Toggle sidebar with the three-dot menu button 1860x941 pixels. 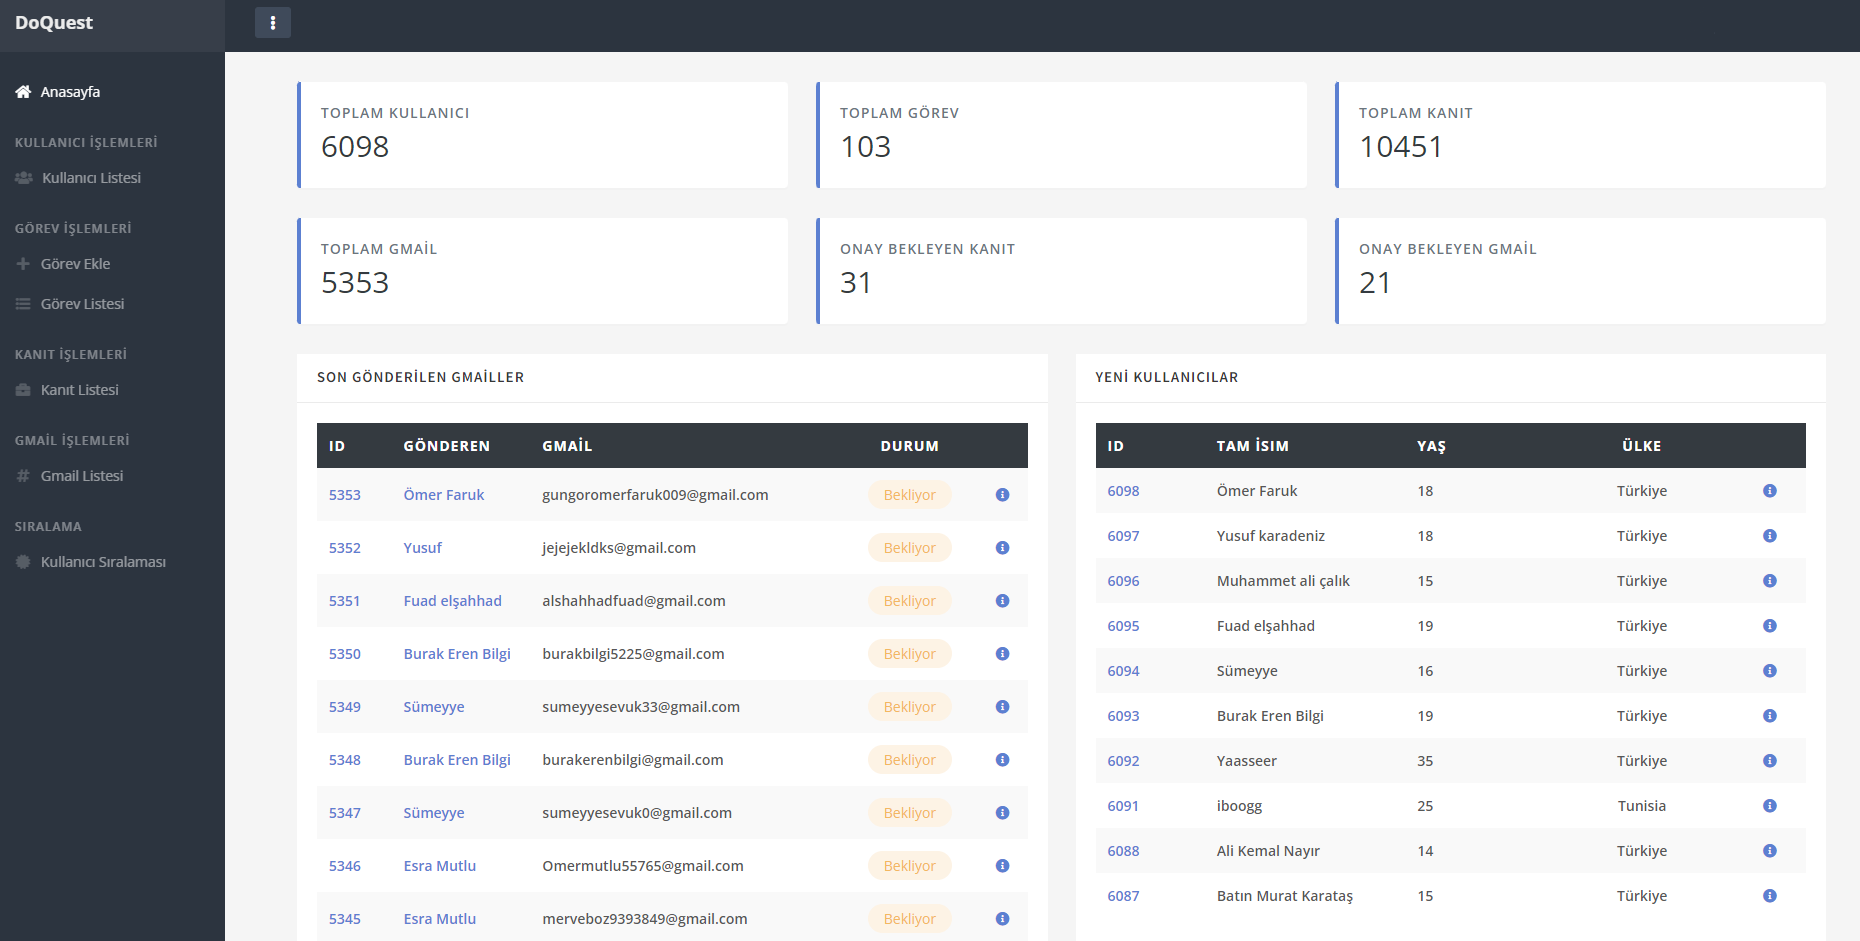tap(272, 22)
